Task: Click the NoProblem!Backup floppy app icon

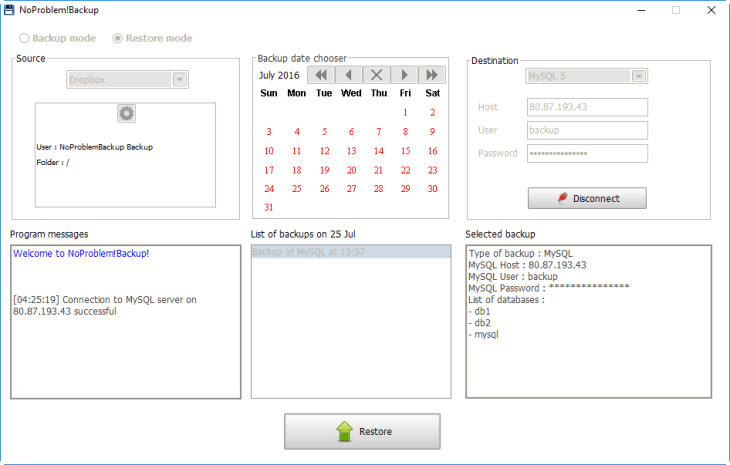Action: (9, 10)
